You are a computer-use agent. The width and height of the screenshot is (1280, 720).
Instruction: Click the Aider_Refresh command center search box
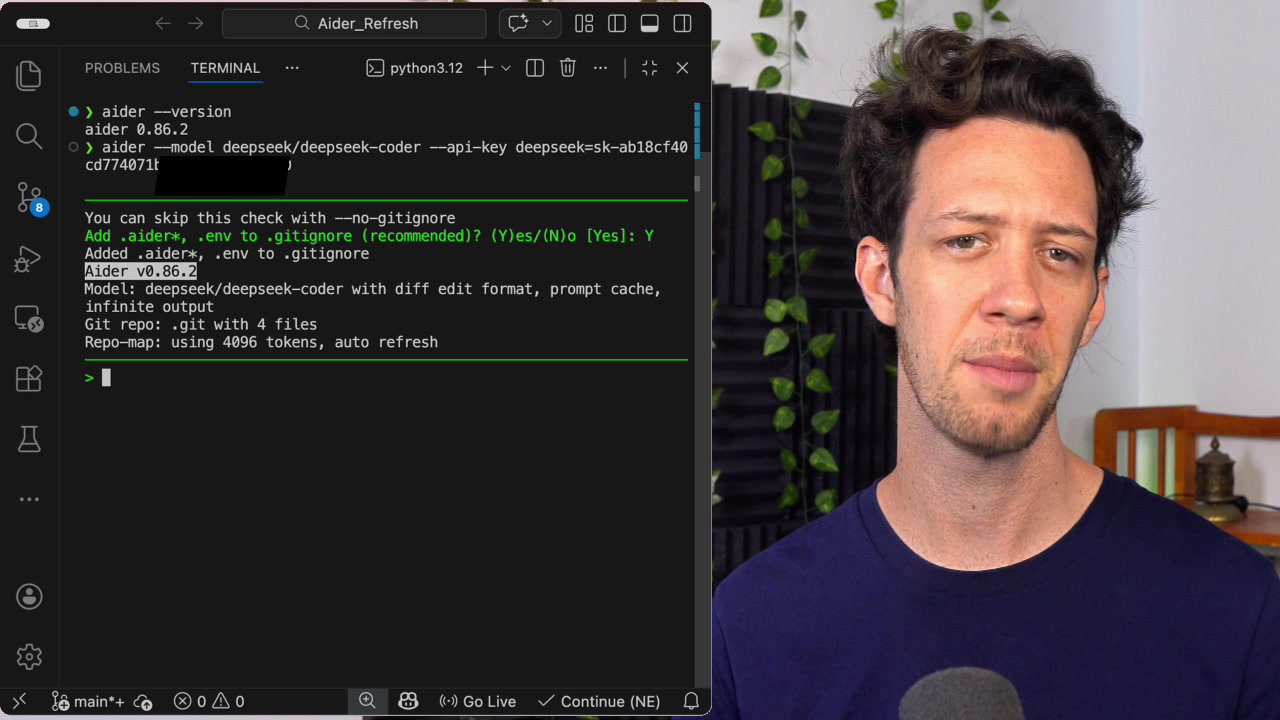pos(354,23)
